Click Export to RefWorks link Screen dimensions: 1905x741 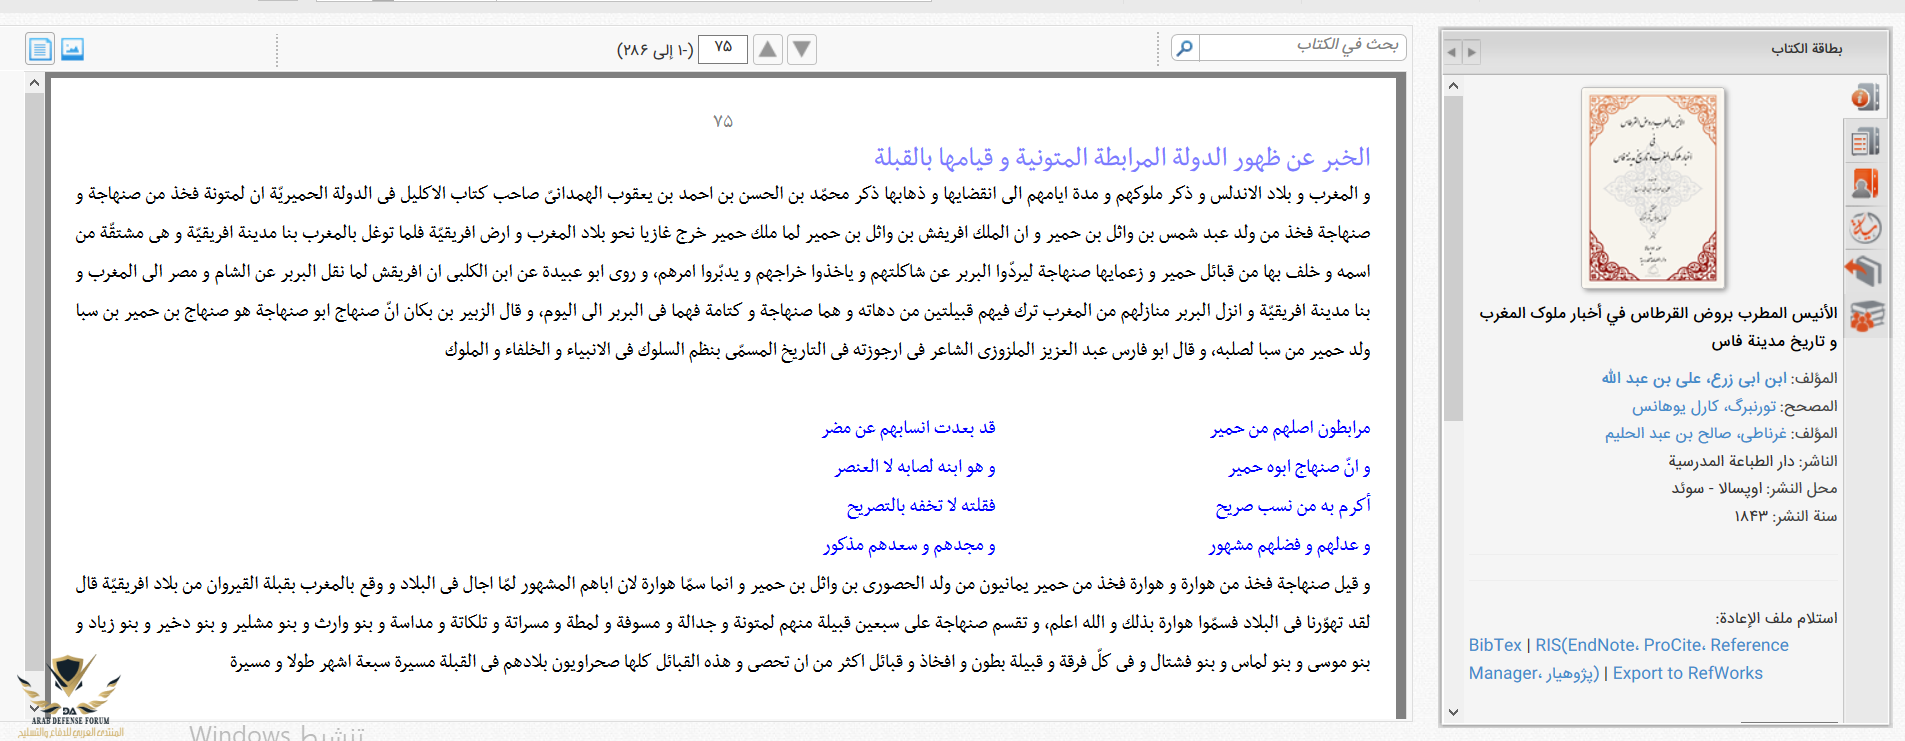point(1687,674)
